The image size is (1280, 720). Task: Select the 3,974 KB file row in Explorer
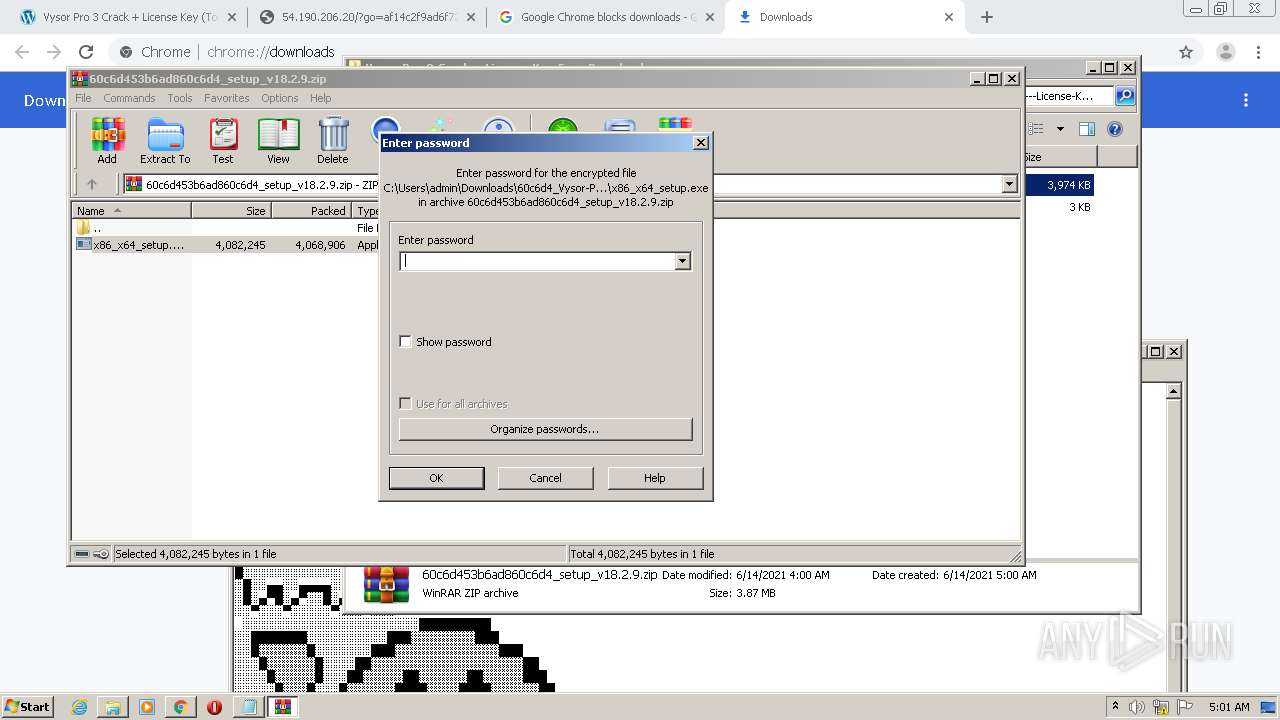click(1060, 185)
